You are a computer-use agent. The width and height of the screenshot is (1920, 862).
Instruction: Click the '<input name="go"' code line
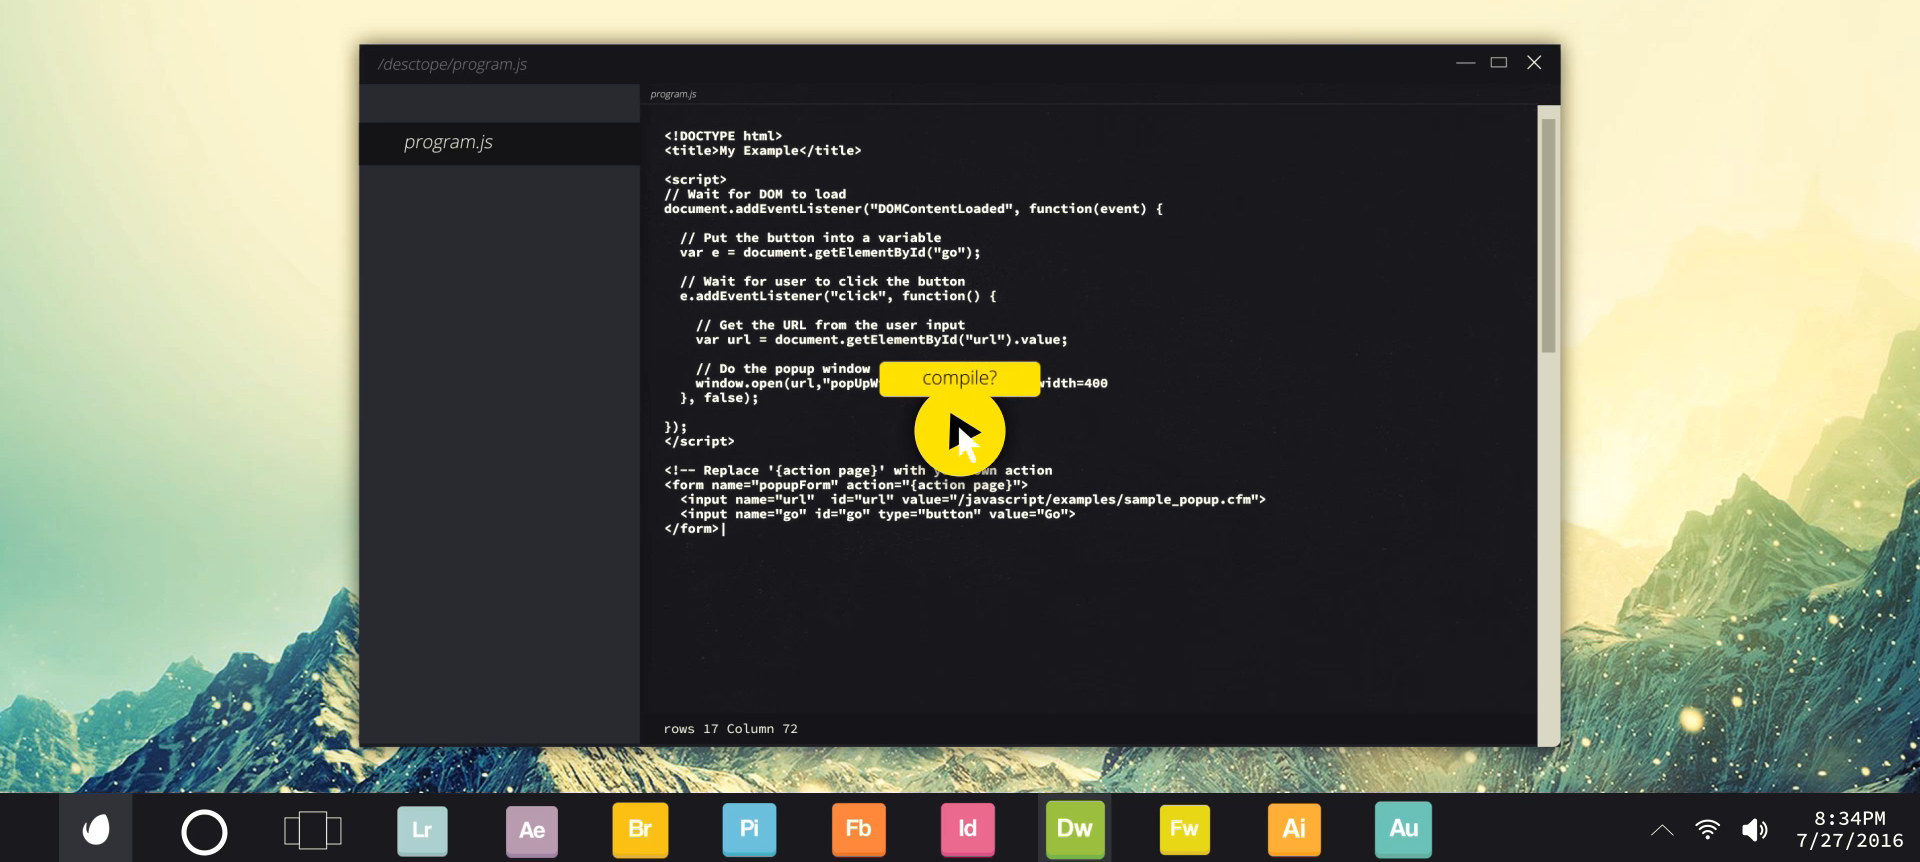(x=878, y=514)
